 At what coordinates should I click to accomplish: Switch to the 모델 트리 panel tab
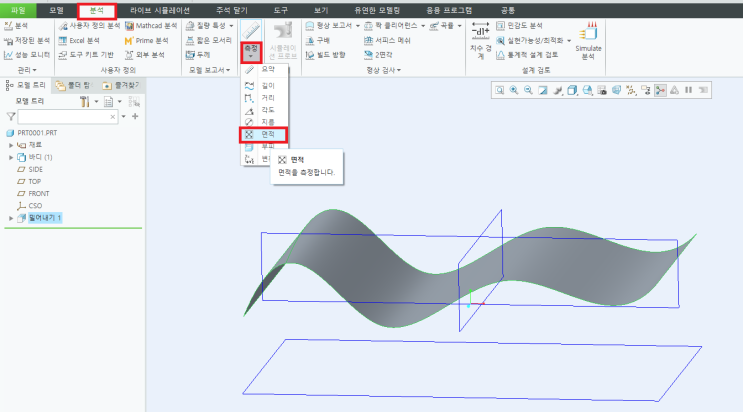[26, 85]
